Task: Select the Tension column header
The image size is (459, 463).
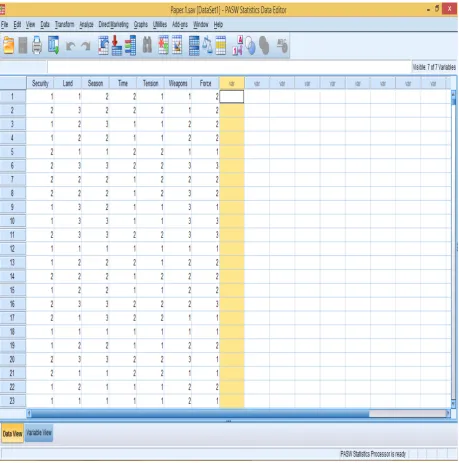Action: point(150,83)
